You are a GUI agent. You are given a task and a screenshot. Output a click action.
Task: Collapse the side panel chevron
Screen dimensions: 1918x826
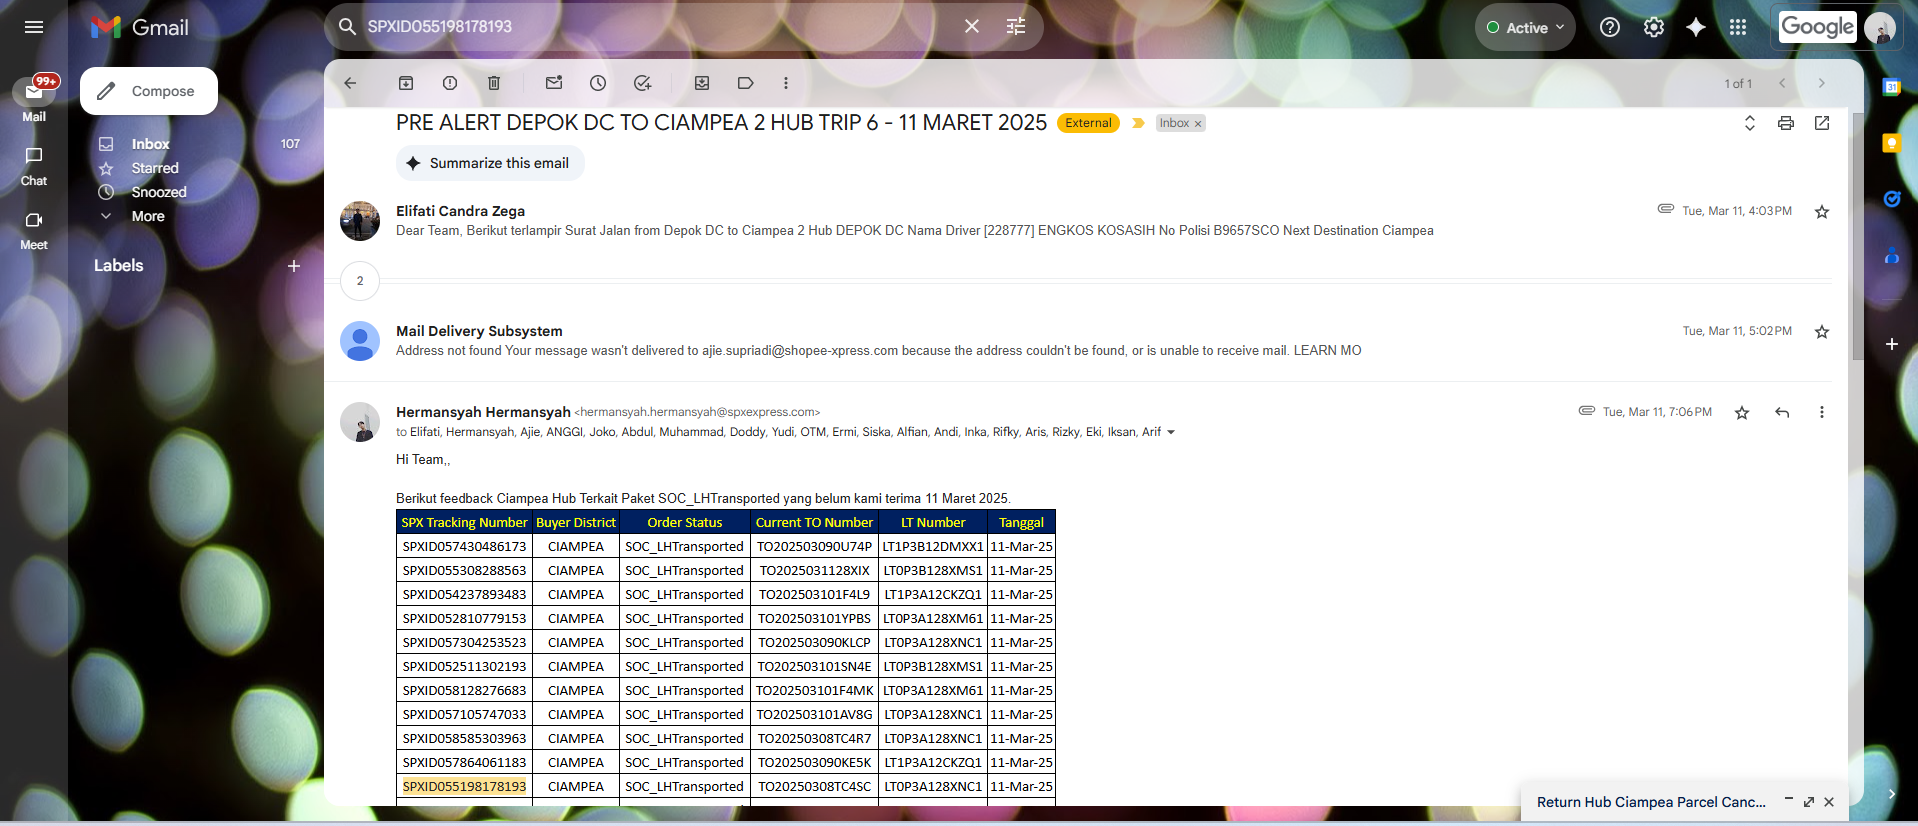point(1892,794)
